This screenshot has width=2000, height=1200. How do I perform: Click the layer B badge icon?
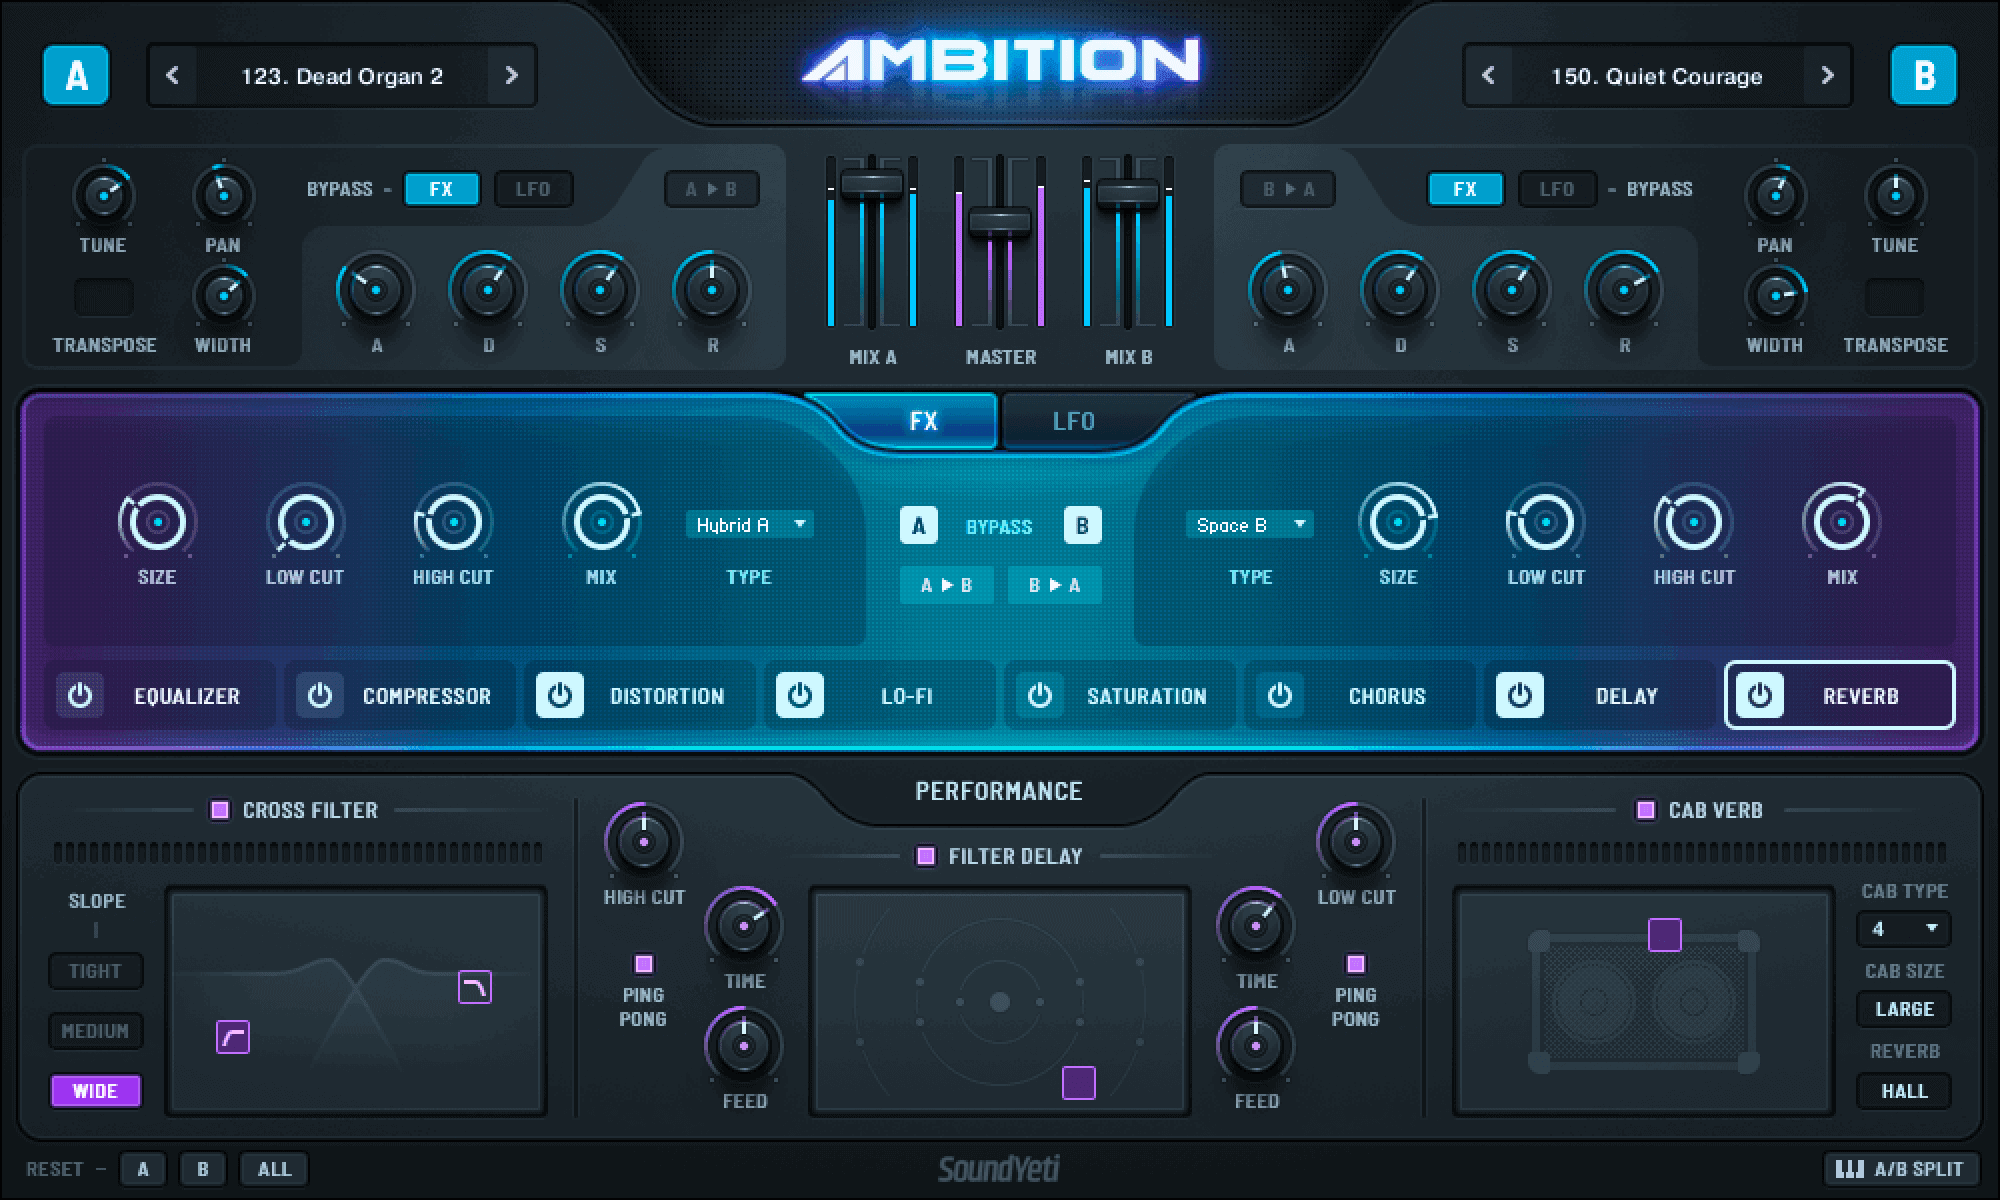pos(1923,75)
